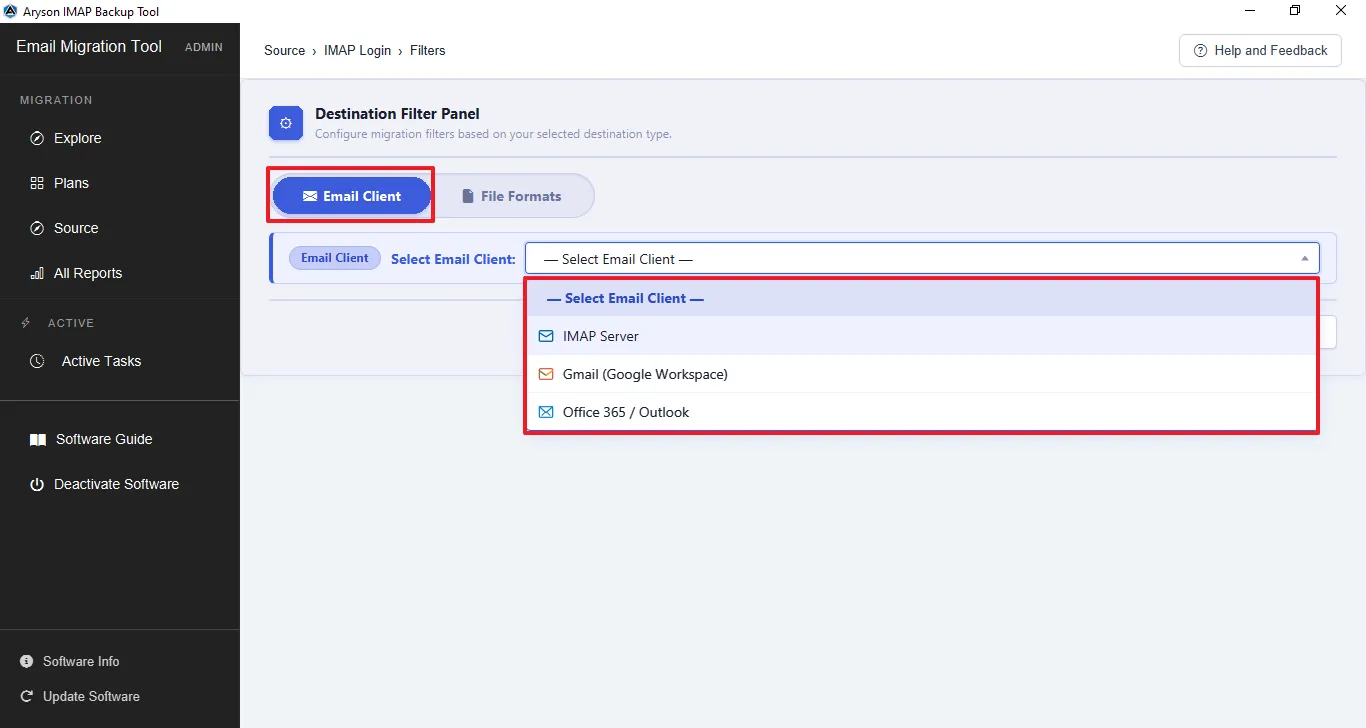Click the All Reports chart icon
Image resolution: width=1366 pixels, height=728 pixels.
[x=37, y=273]
